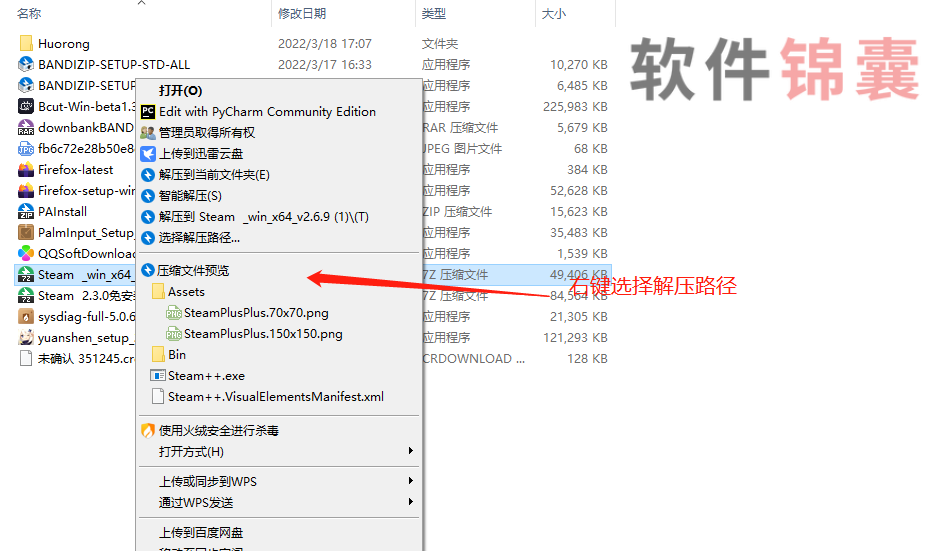Click the Steam++.exe file name
945x551 pixels.
coord(206,376)
